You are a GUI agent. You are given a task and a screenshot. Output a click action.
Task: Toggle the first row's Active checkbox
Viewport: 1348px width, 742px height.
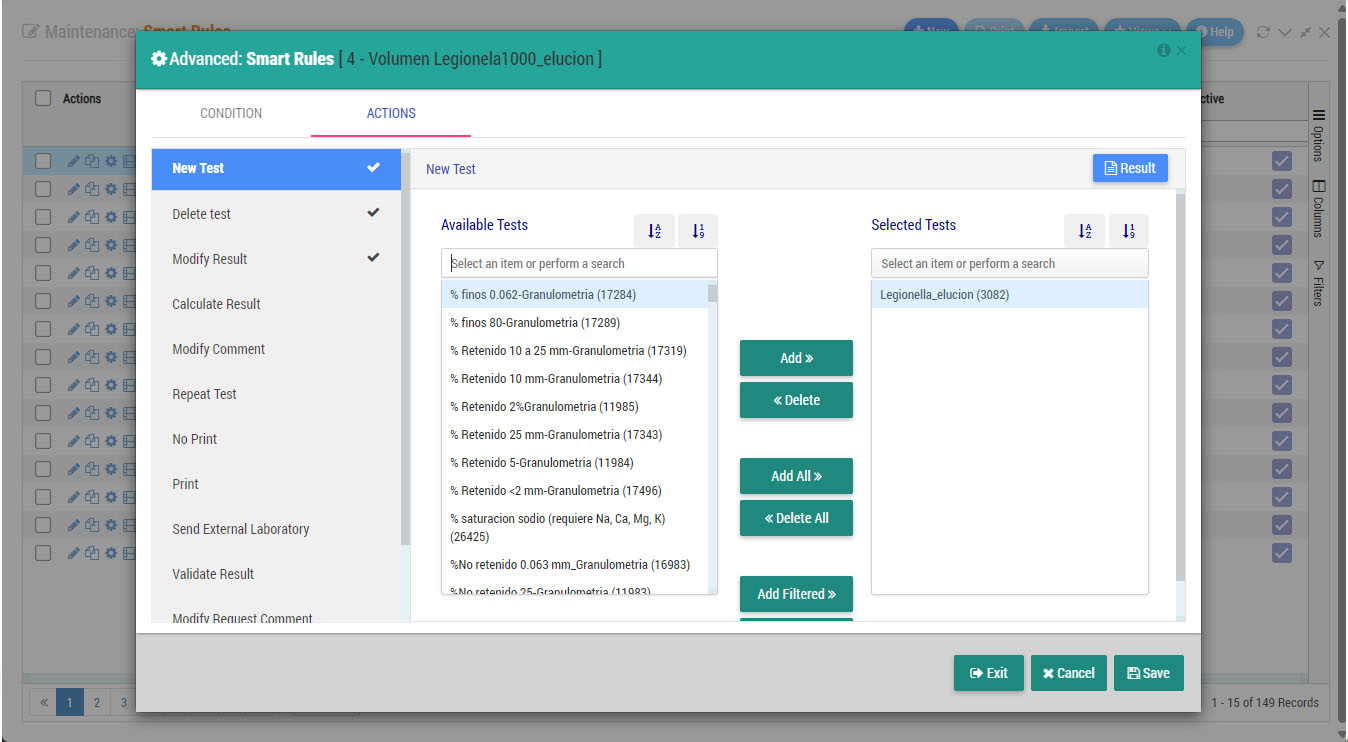[x=1282, y=160]
